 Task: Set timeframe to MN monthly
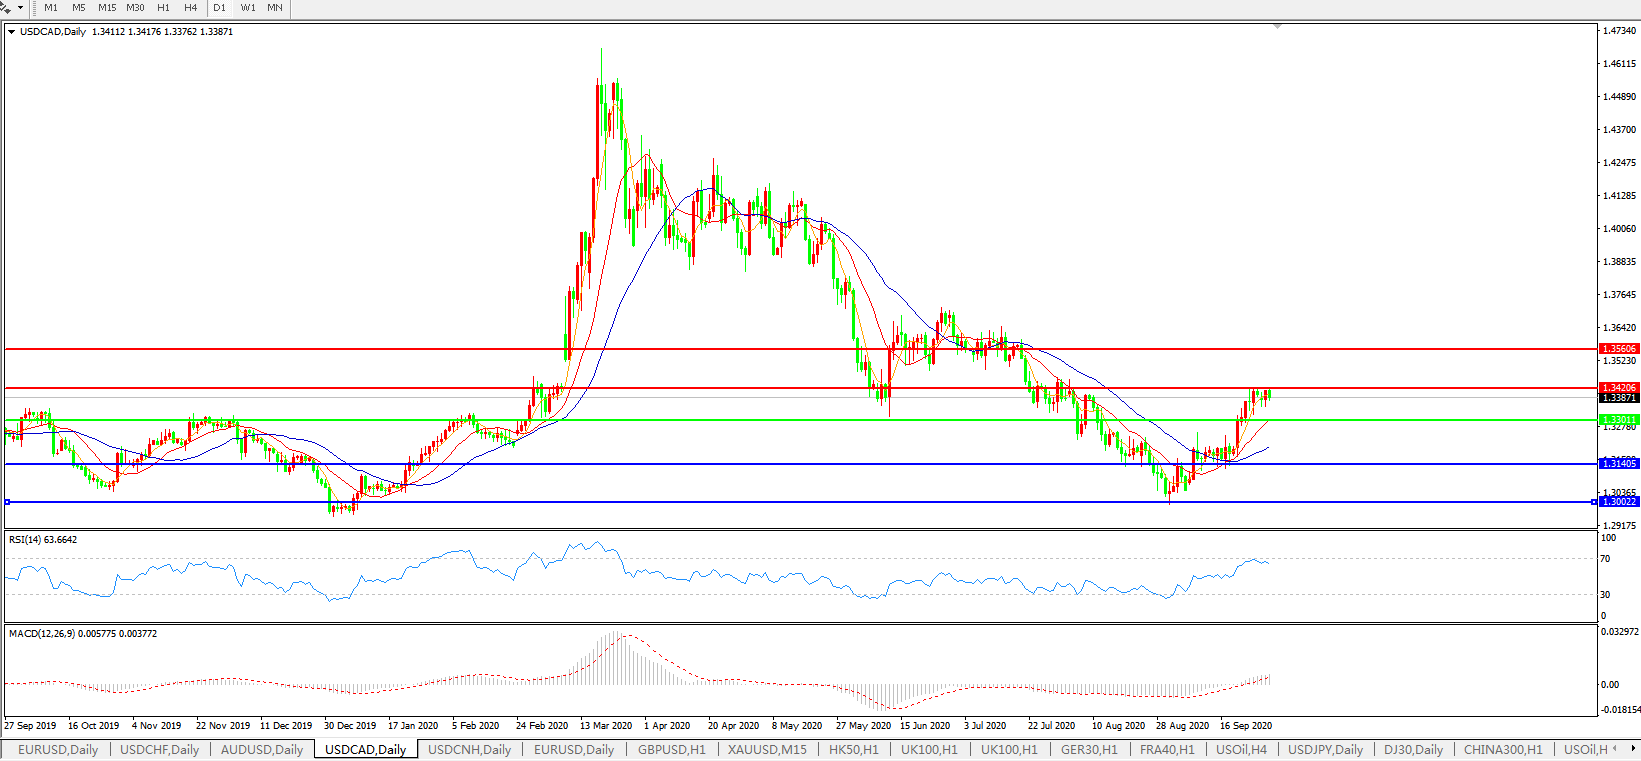[x=275, y=8]
